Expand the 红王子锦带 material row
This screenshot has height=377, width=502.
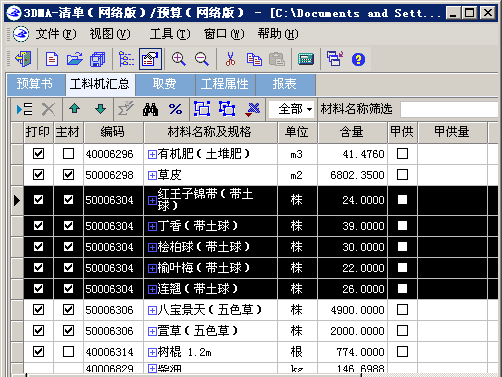click(152, 200)
